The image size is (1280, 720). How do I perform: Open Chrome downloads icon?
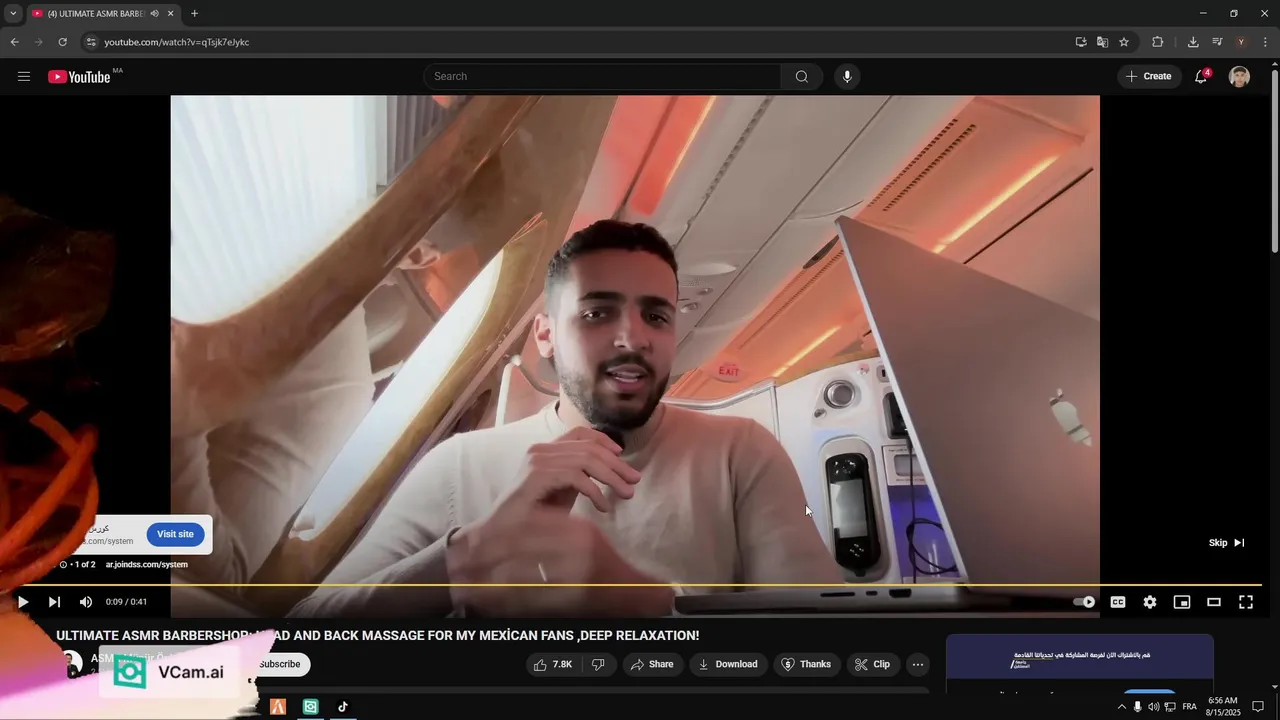[x=1193, y=42]
